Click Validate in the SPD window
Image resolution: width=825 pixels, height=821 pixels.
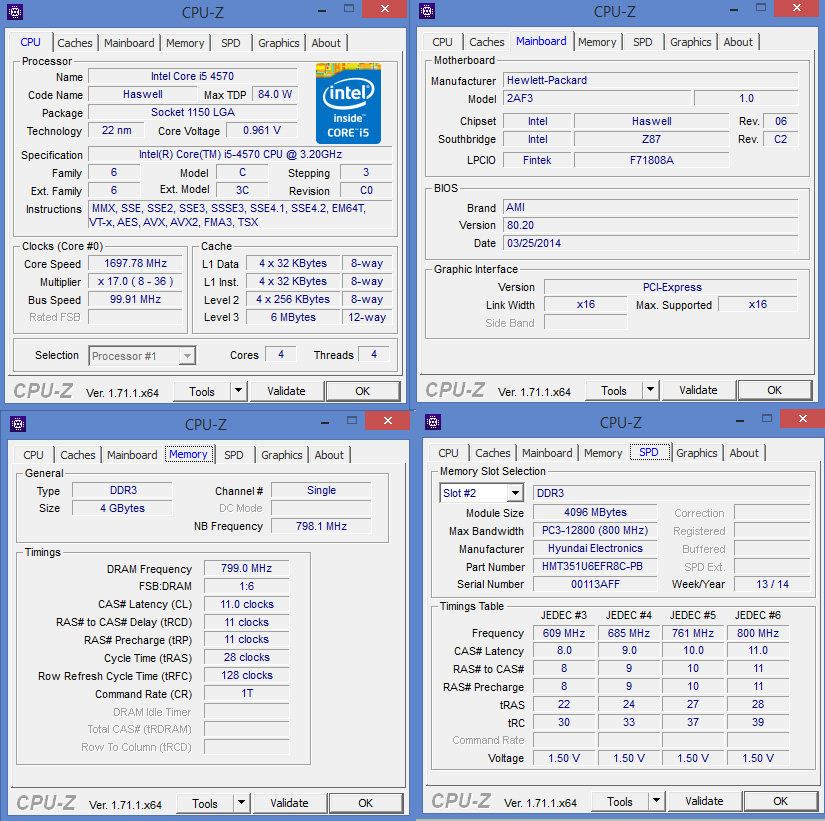click(704, 801)
